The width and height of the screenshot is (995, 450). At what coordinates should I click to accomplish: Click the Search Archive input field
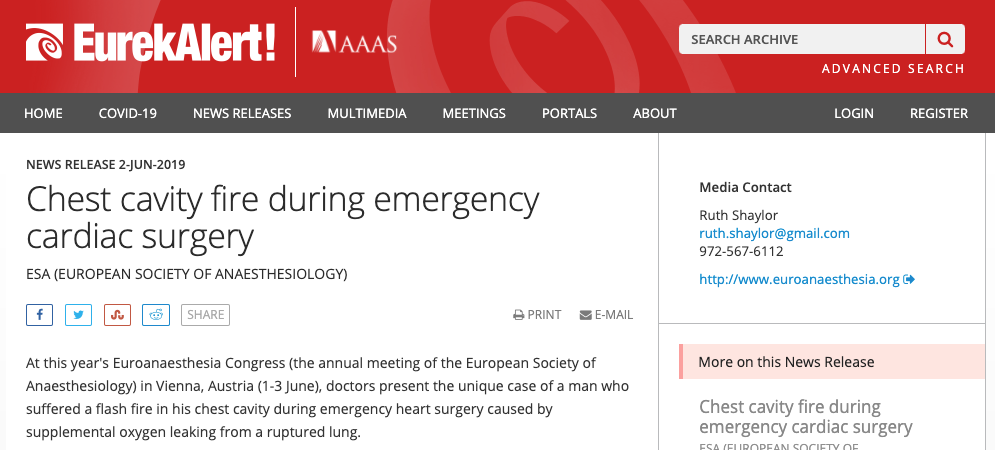click(x=801, y=39)
